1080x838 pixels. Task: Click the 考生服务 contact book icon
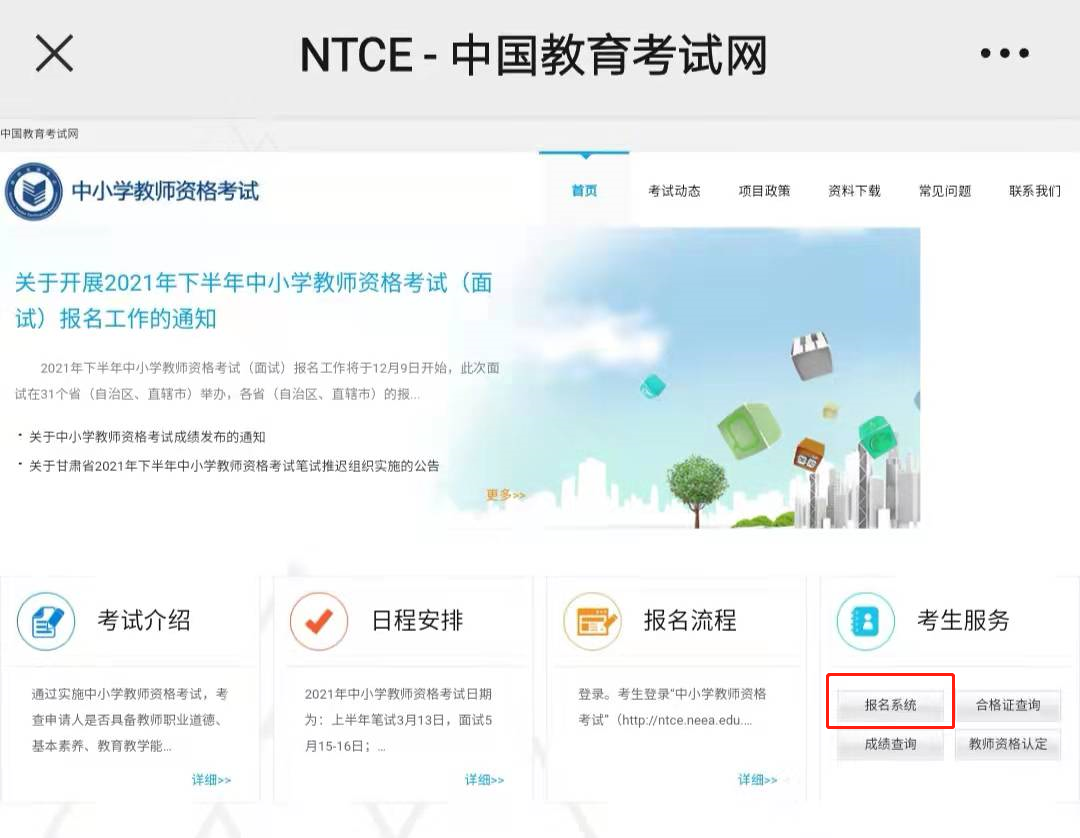[865, 621]
